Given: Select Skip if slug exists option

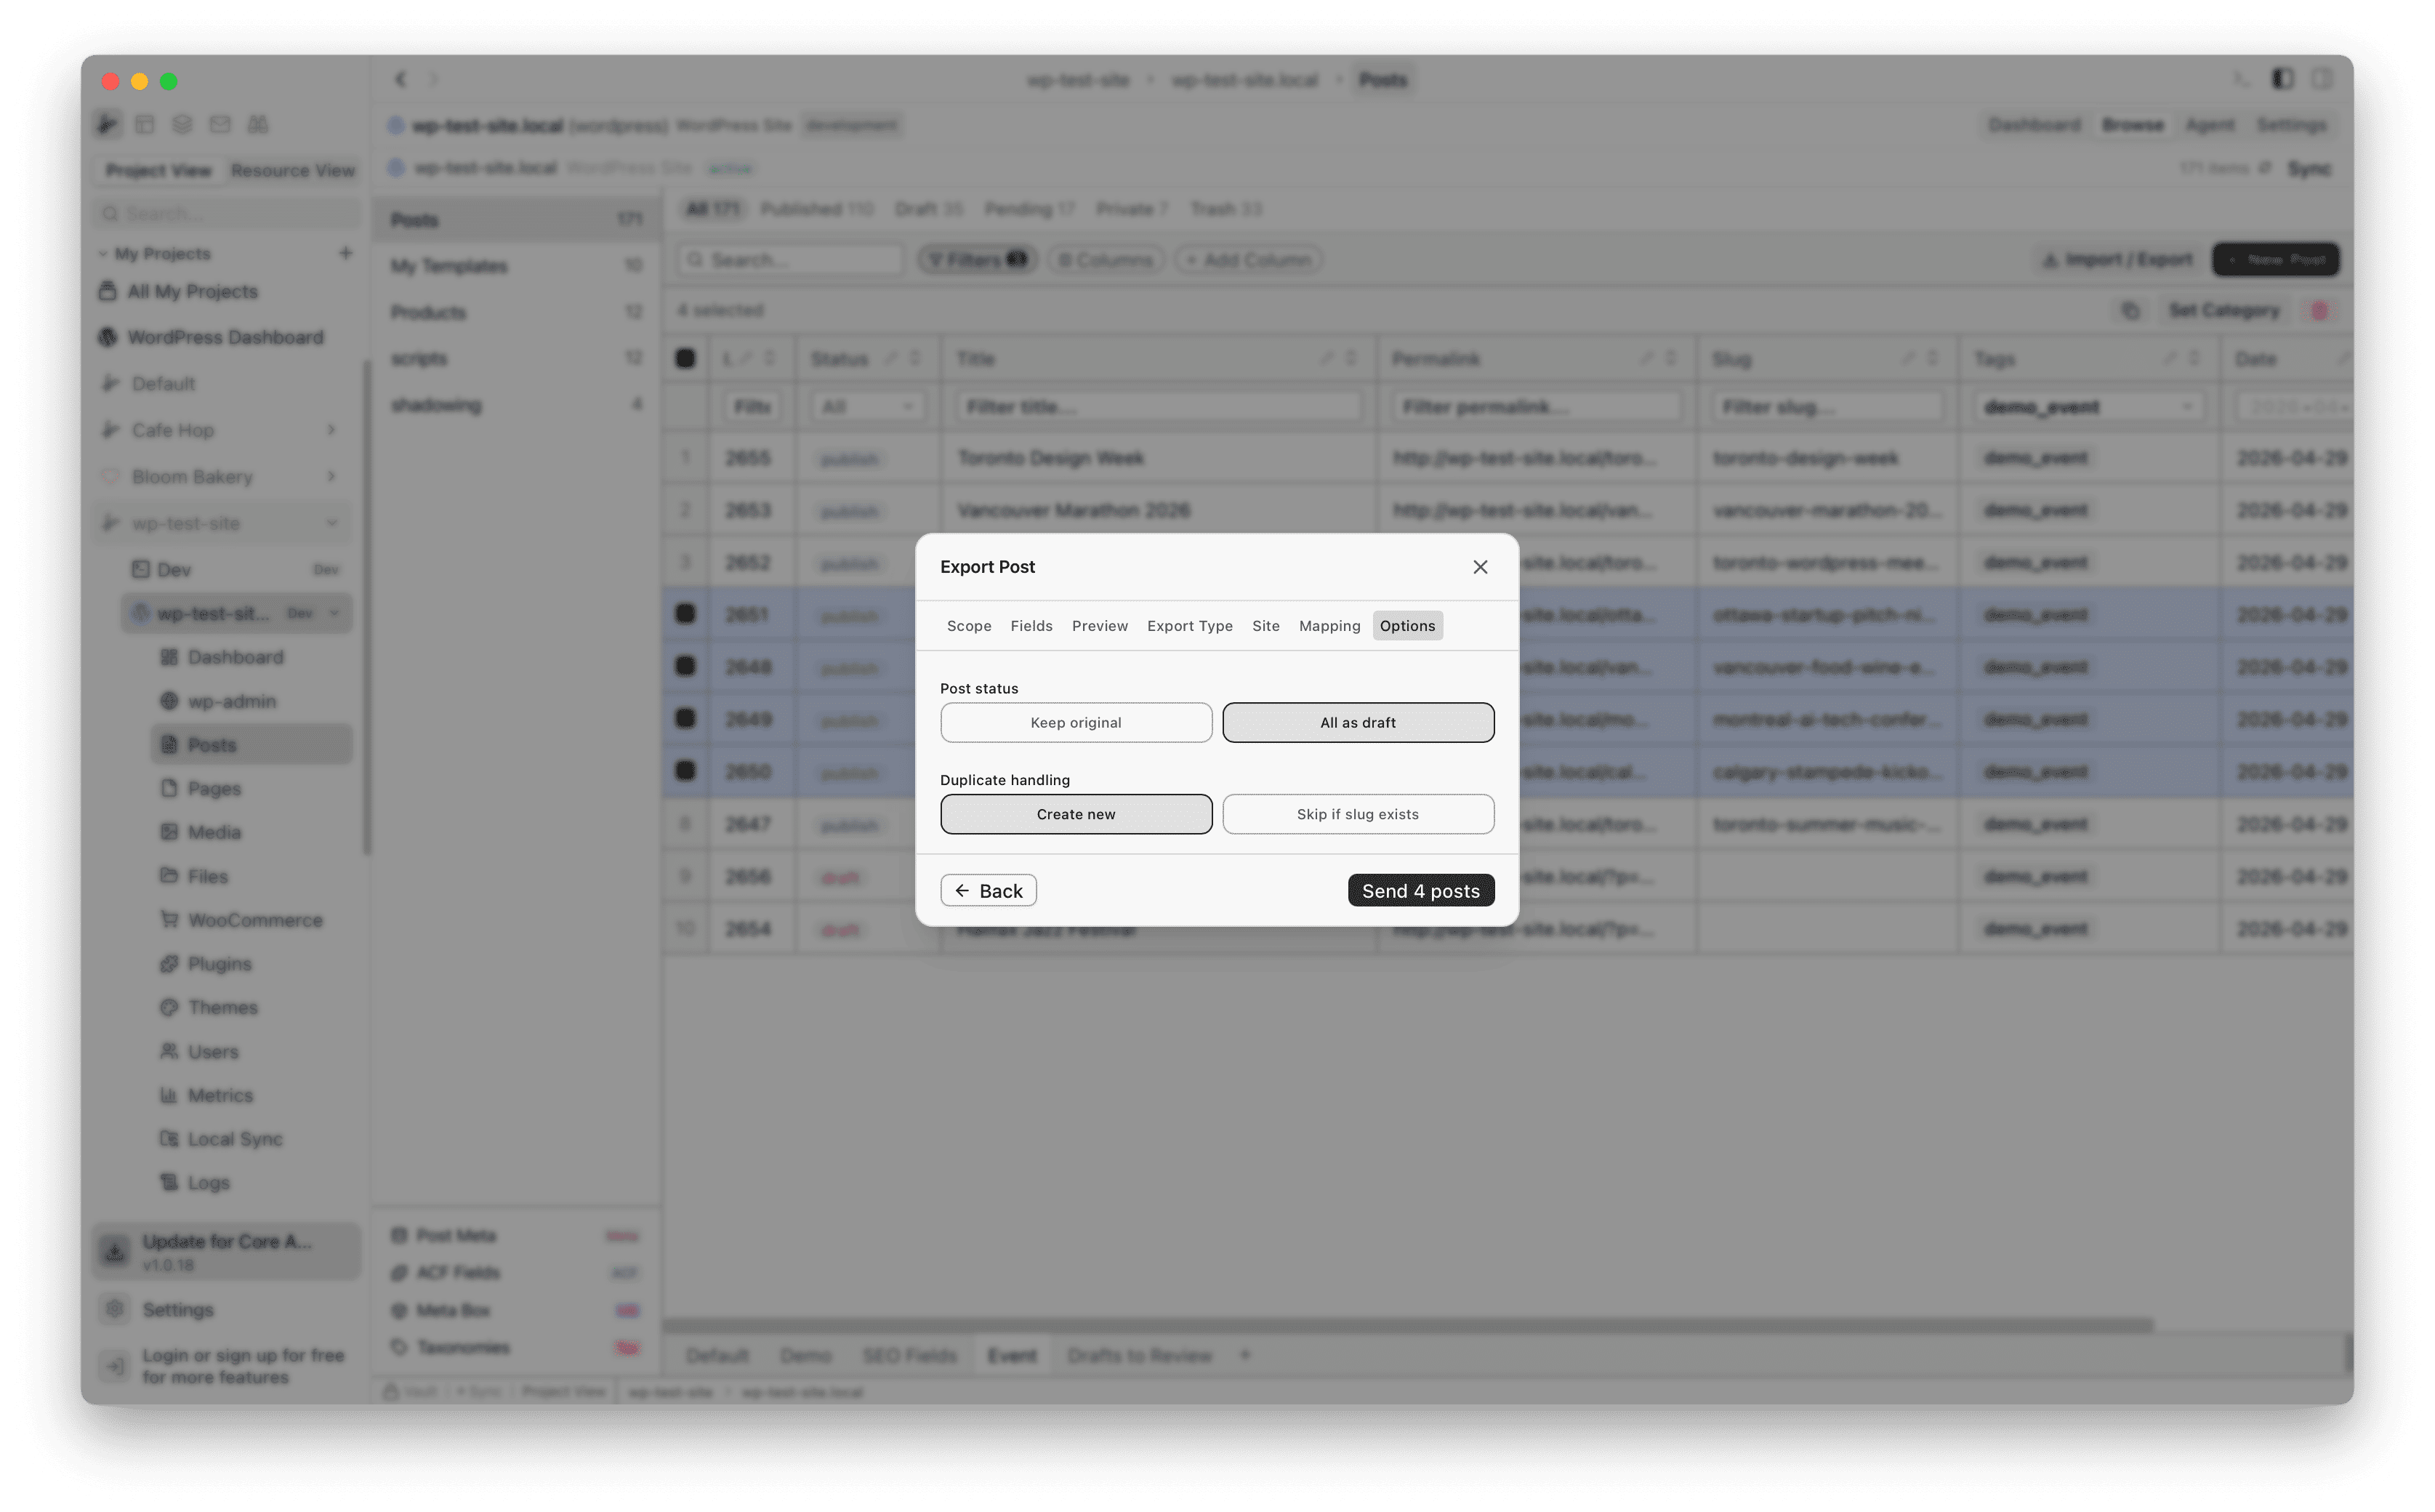Looking at the screenshot, I should tap(1358, 814).
